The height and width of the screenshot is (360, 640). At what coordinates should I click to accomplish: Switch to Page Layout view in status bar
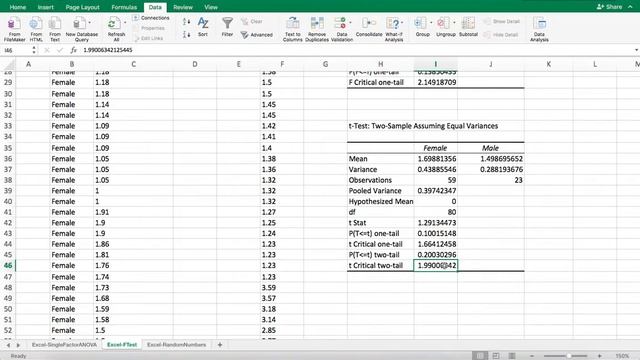(496, 356)
